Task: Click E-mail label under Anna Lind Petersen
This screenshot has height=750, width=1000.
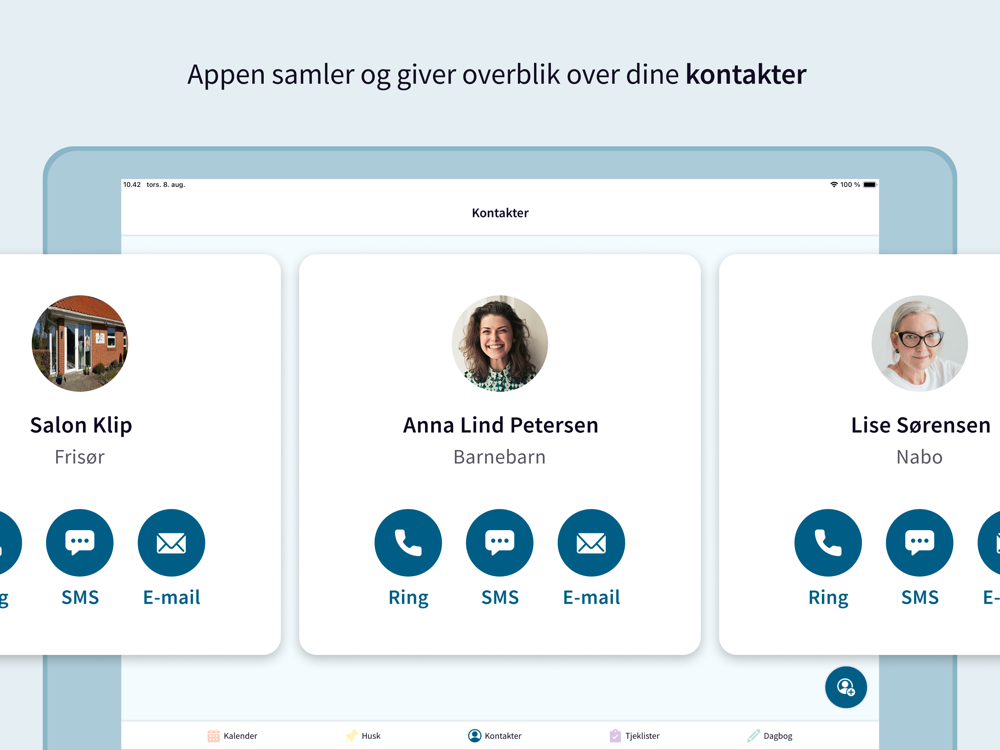Action: point(591,598)
